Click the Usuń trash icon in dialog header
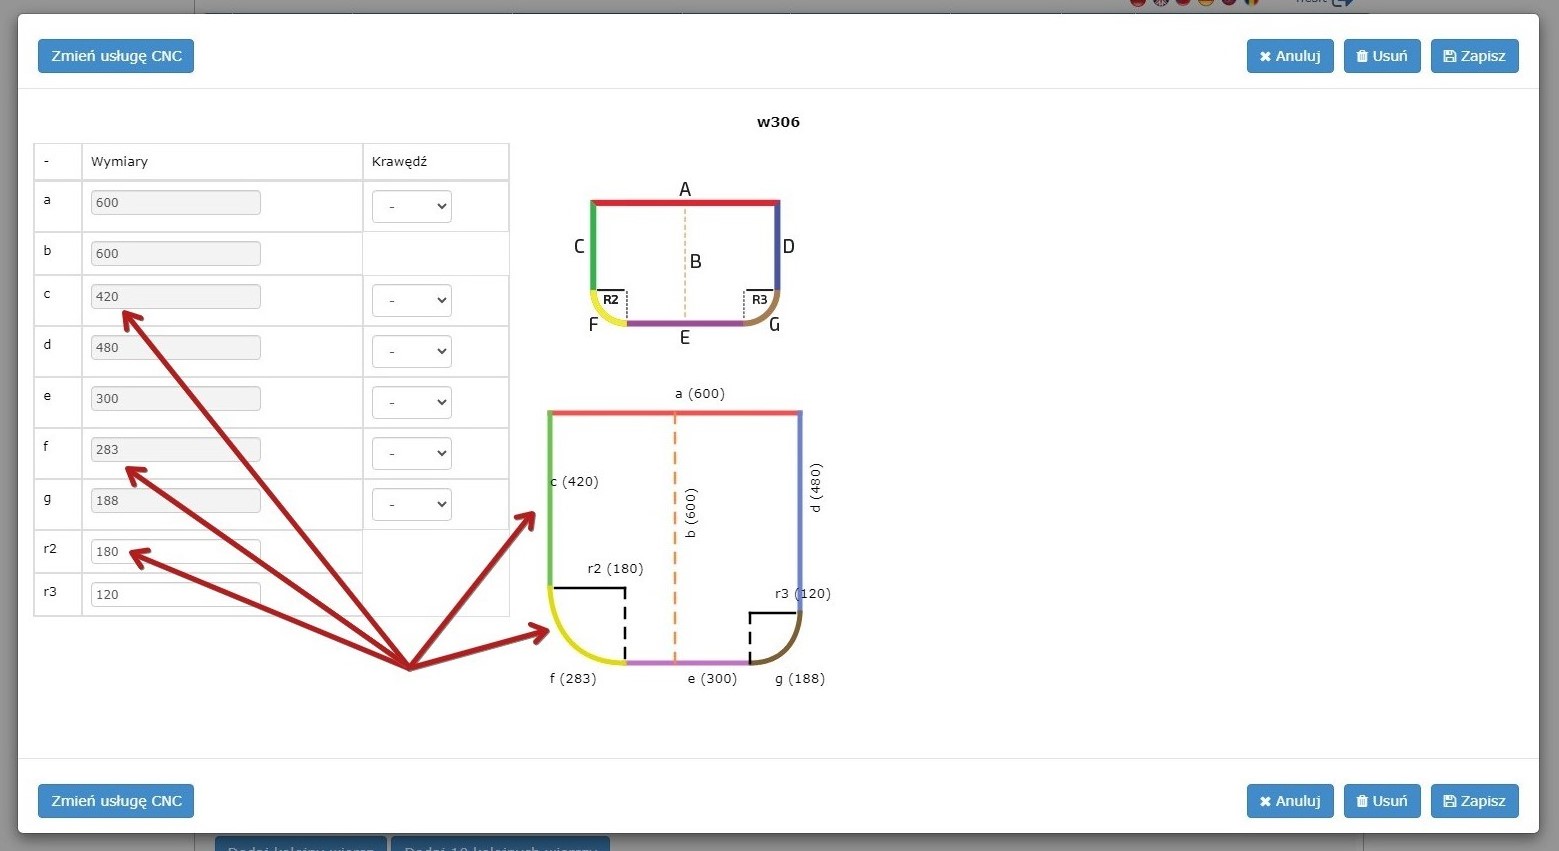The width and height of the screenshot is (1559, 851). [x=1362, y=57]
